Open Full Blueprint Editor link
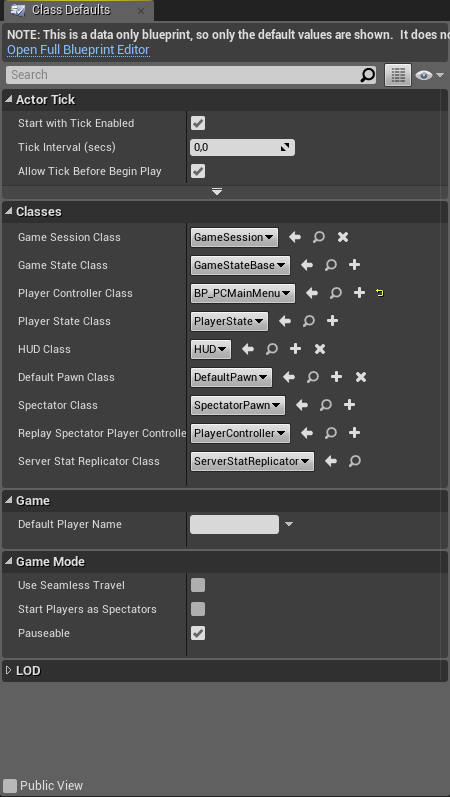 point(78,50)
